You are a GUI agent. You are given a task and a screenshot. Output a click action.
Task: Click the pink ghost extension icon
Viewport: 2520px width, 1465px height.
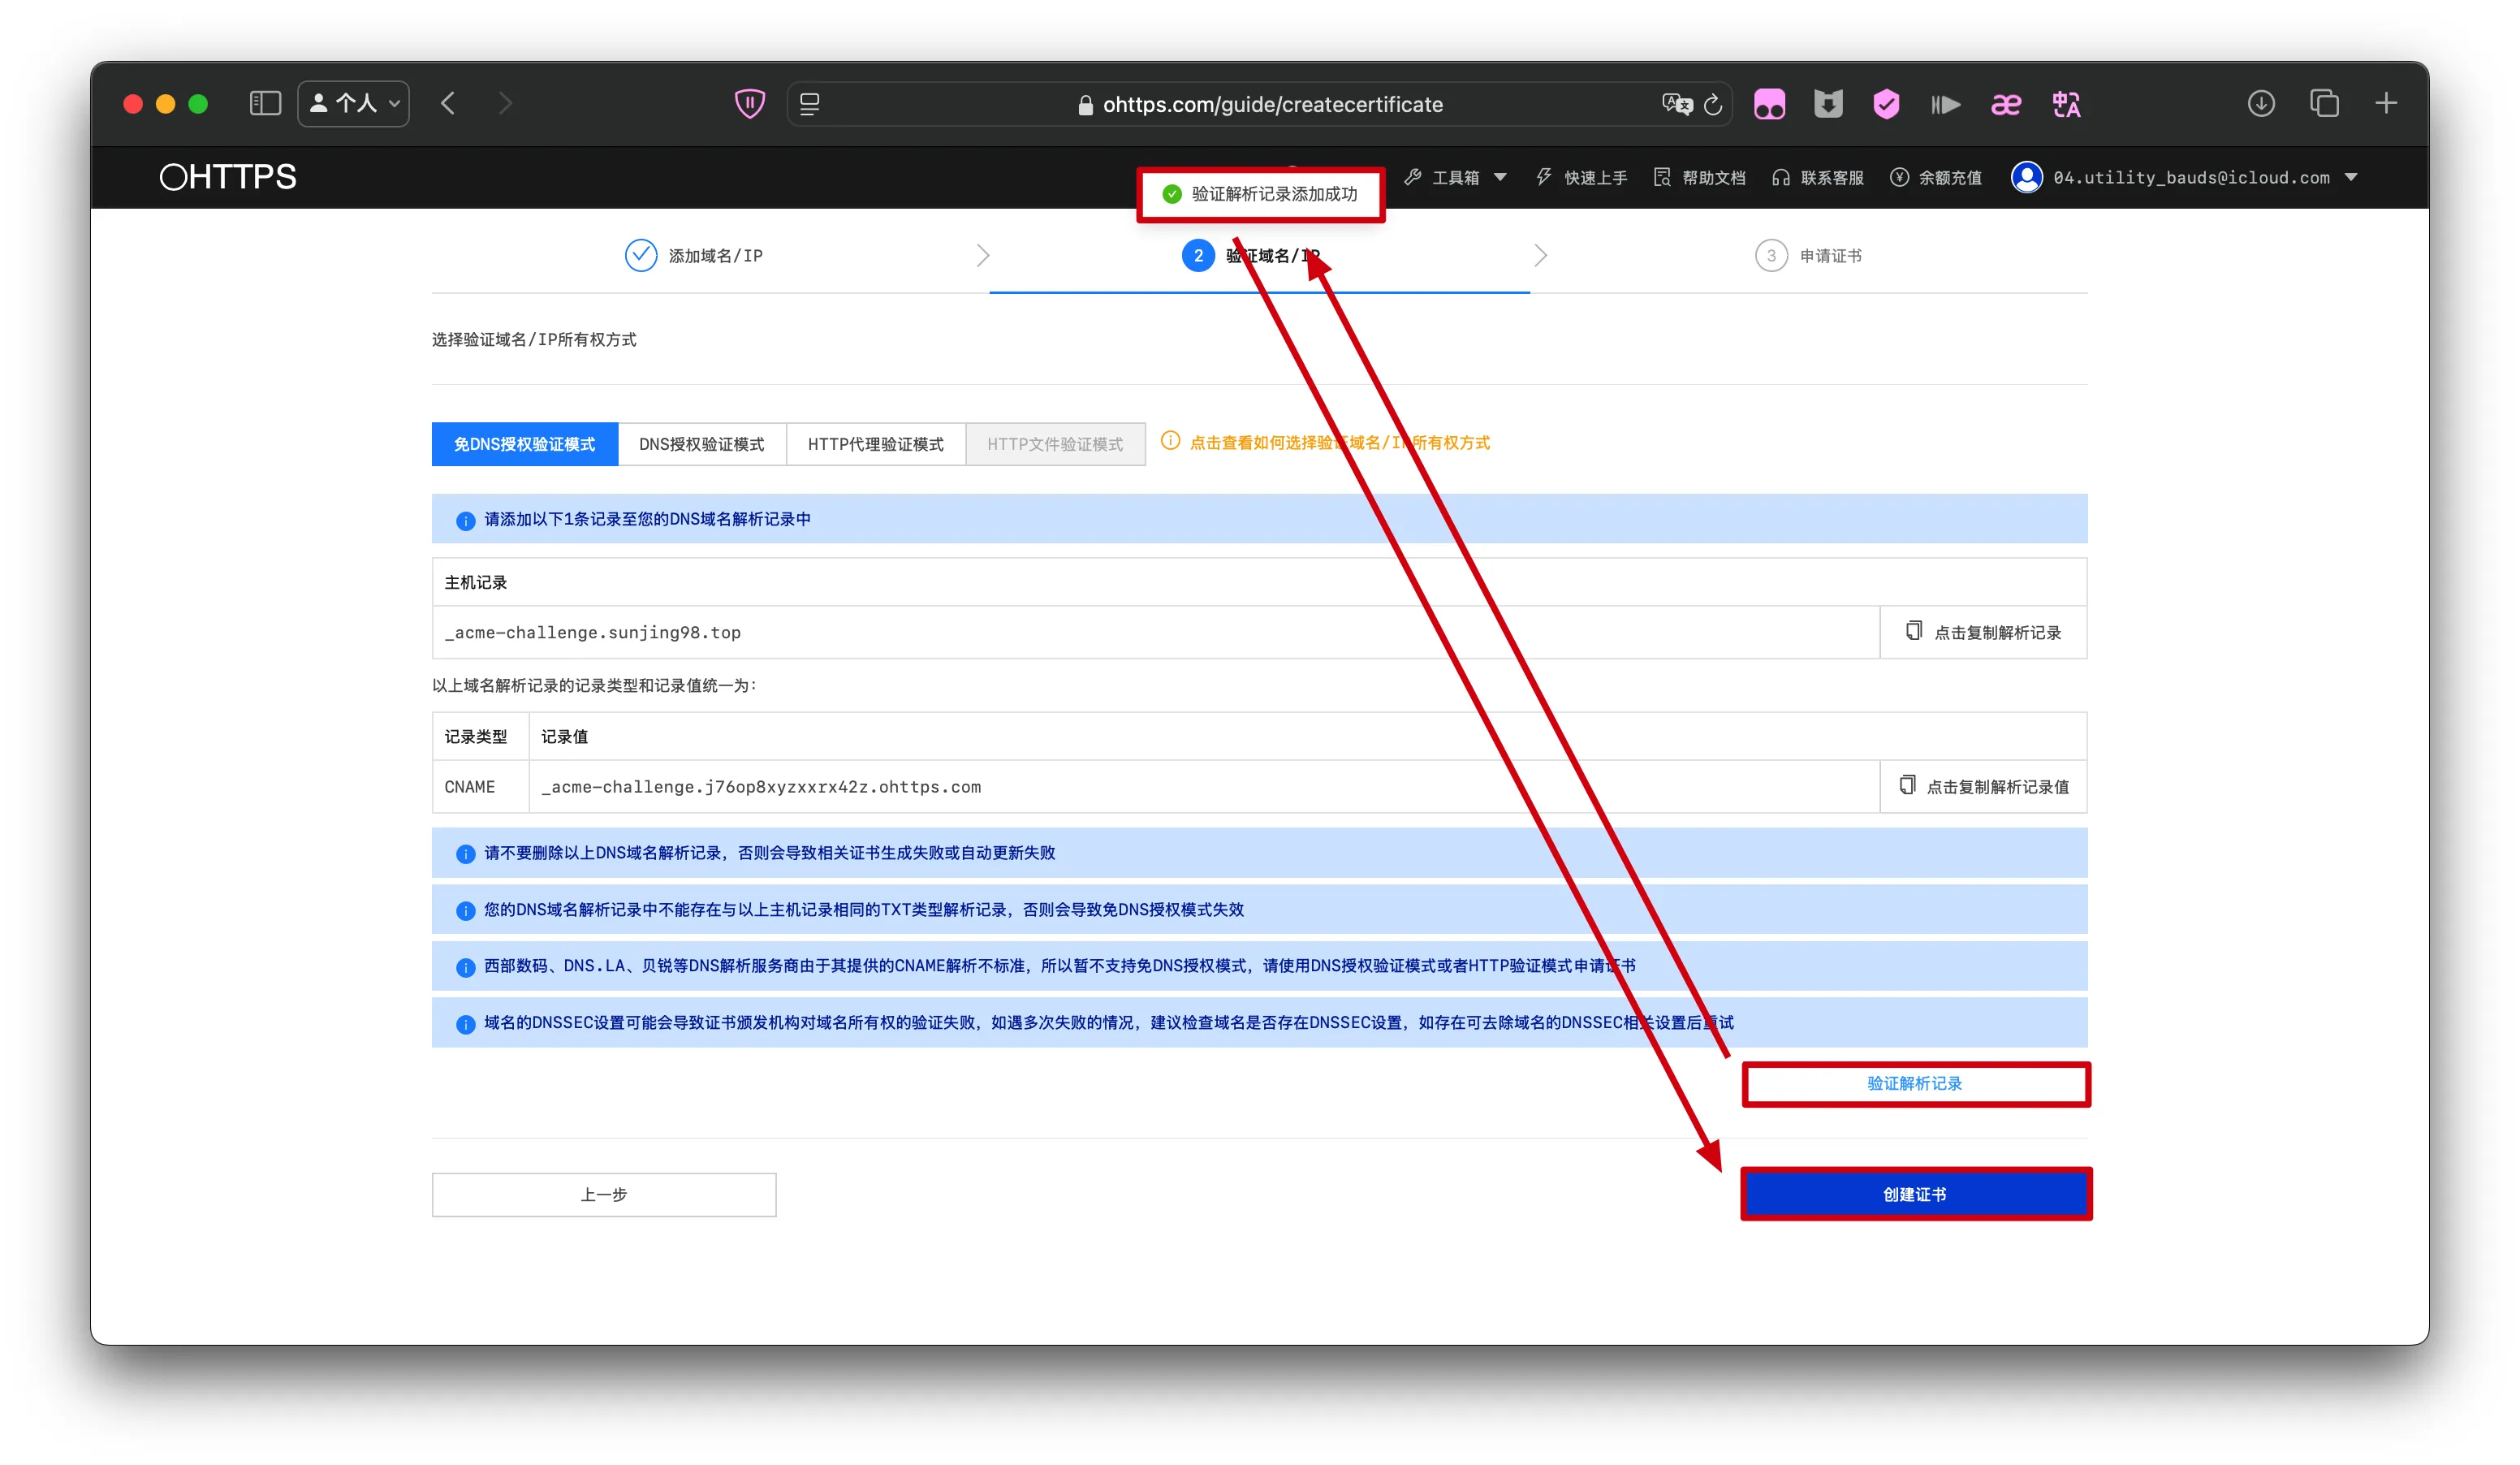[x=1769, y=105]
